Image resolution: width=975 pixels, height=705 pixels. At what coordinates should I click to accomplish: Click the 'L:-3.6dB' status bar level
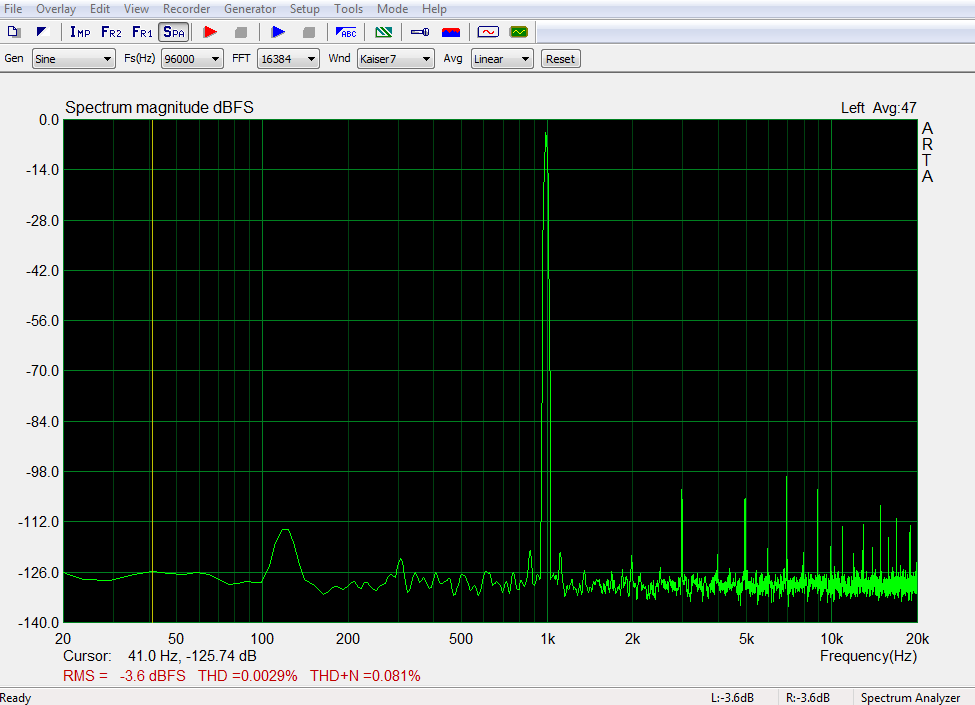(x=732, y=698)
